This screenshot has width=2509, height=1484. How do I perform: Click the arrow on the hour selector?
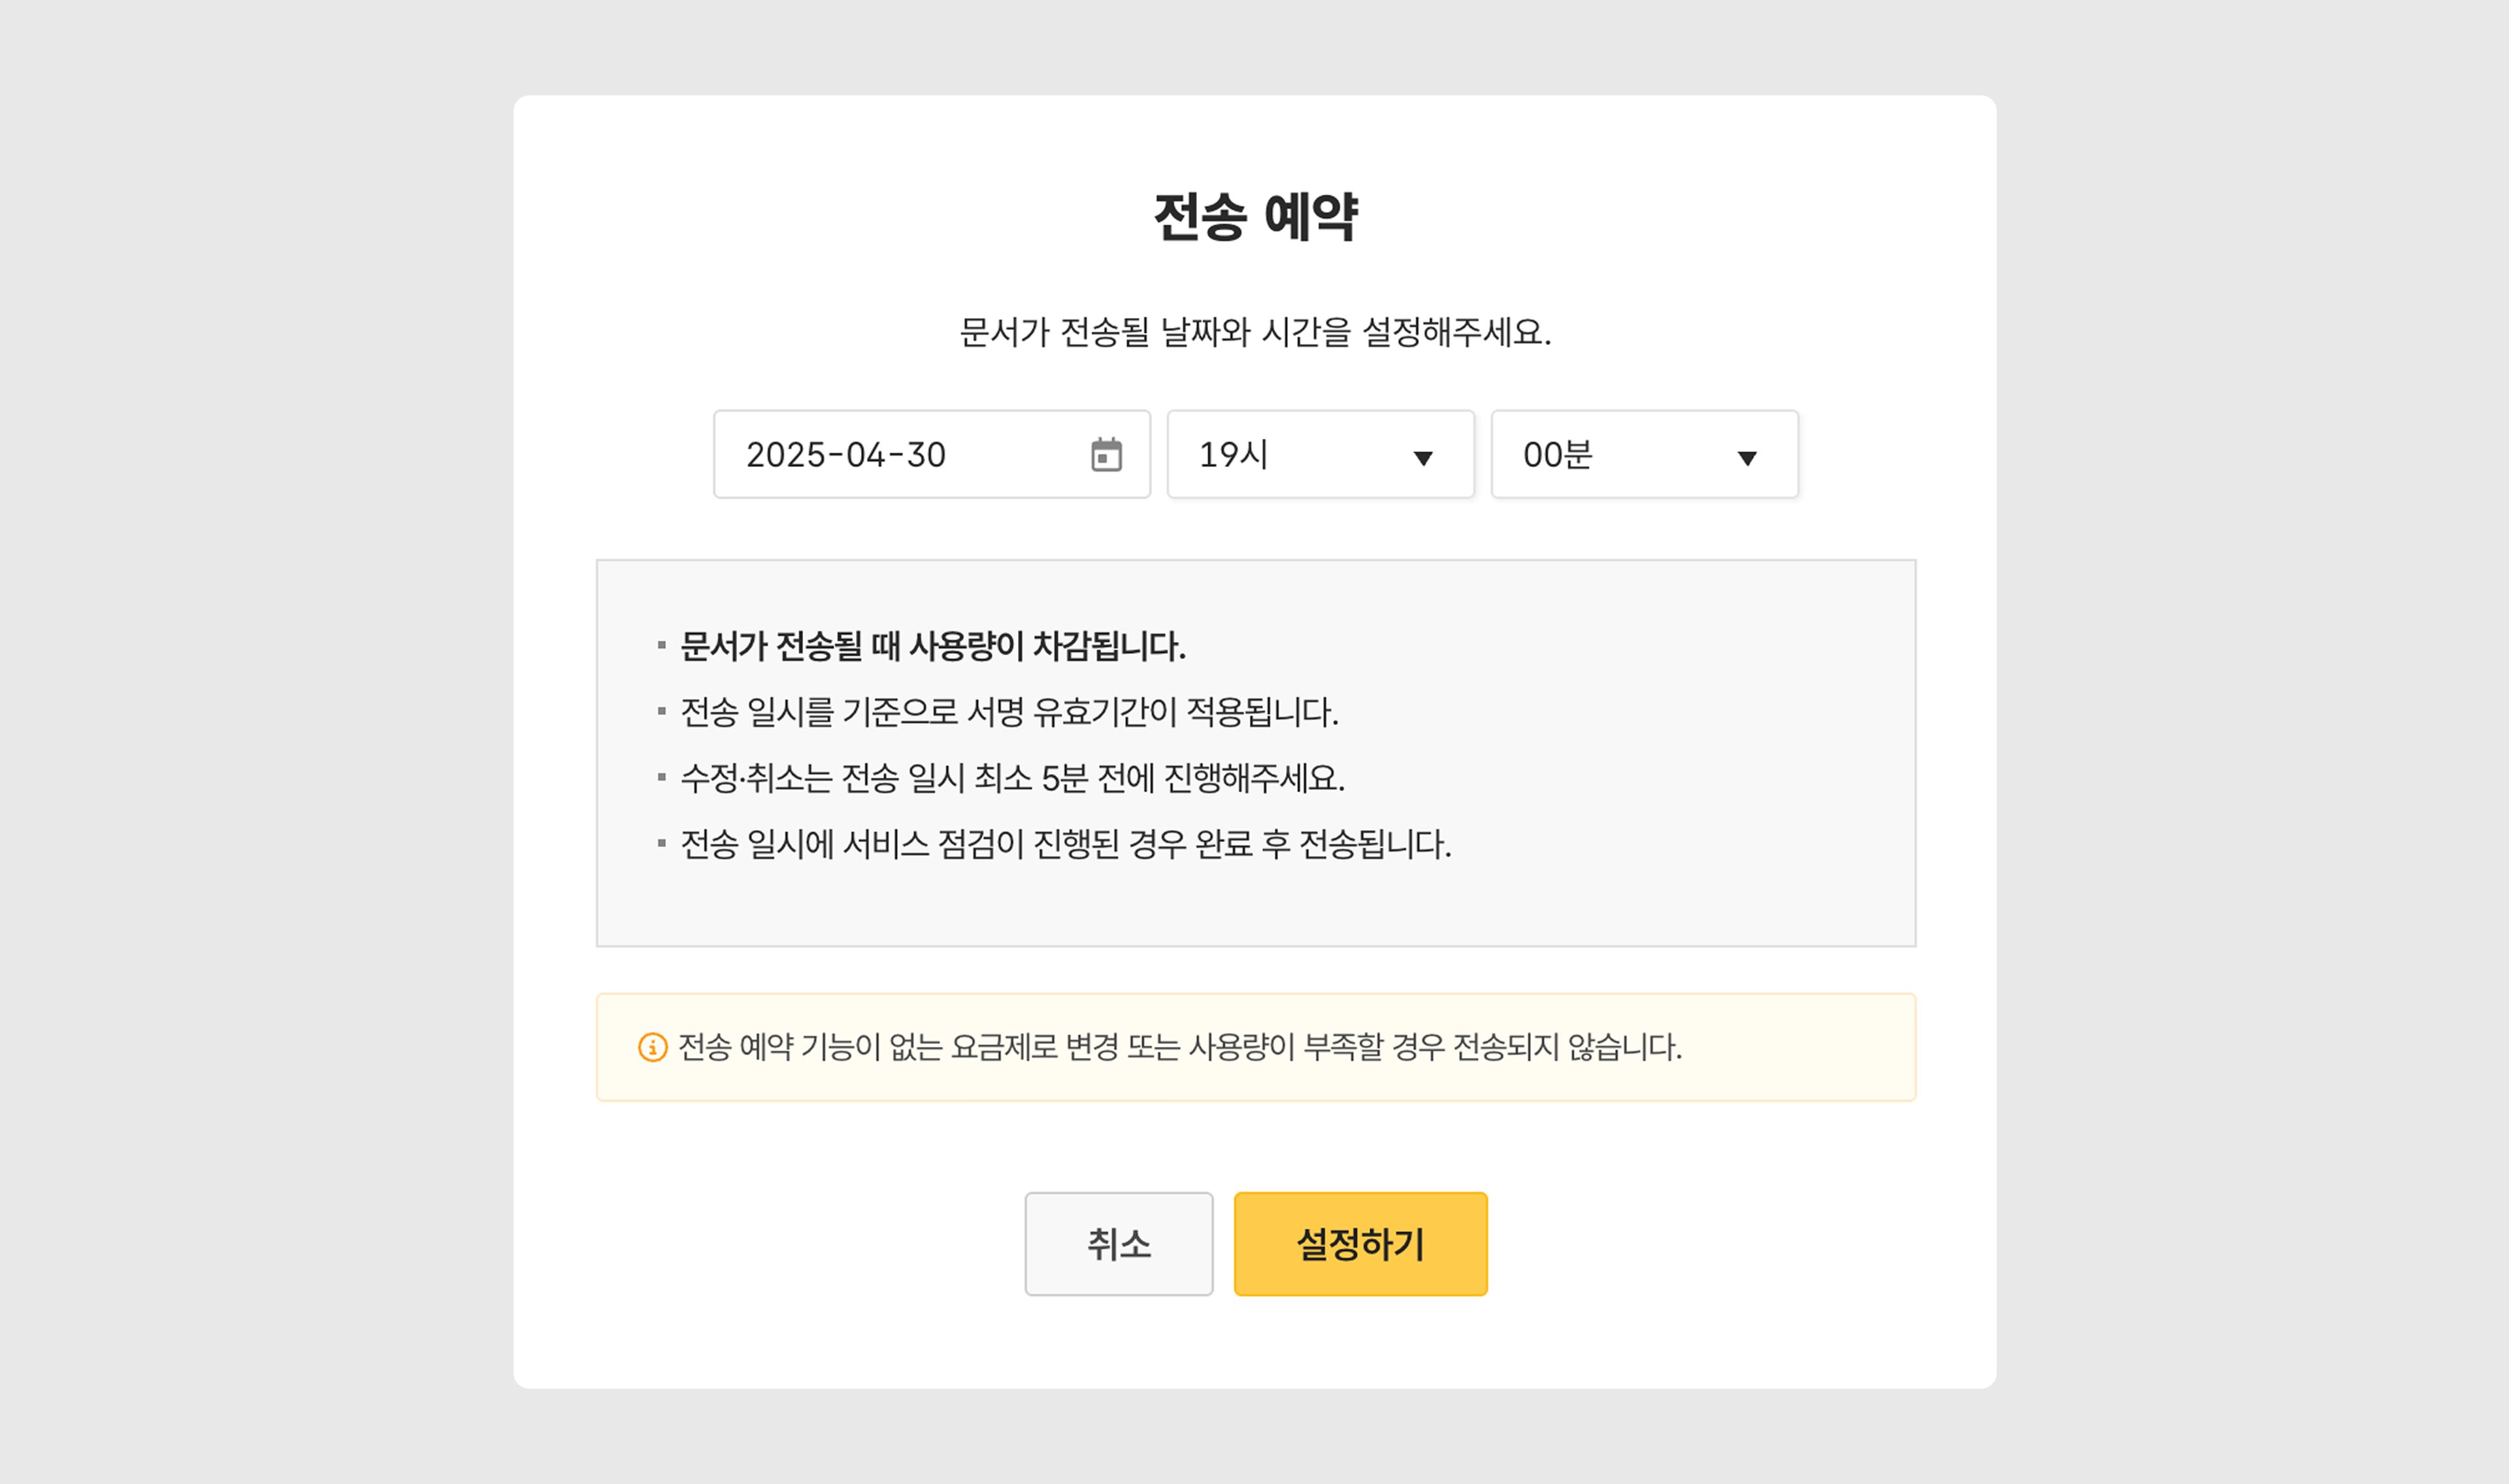click(1423, 458)
